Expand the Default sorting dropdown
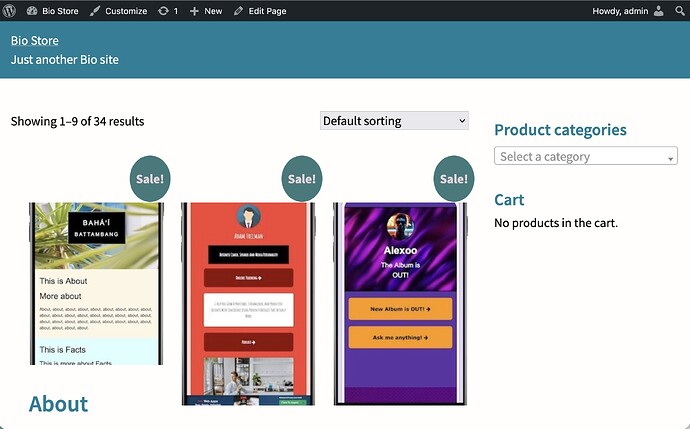The image size is (690, 429). coord(394,121)
